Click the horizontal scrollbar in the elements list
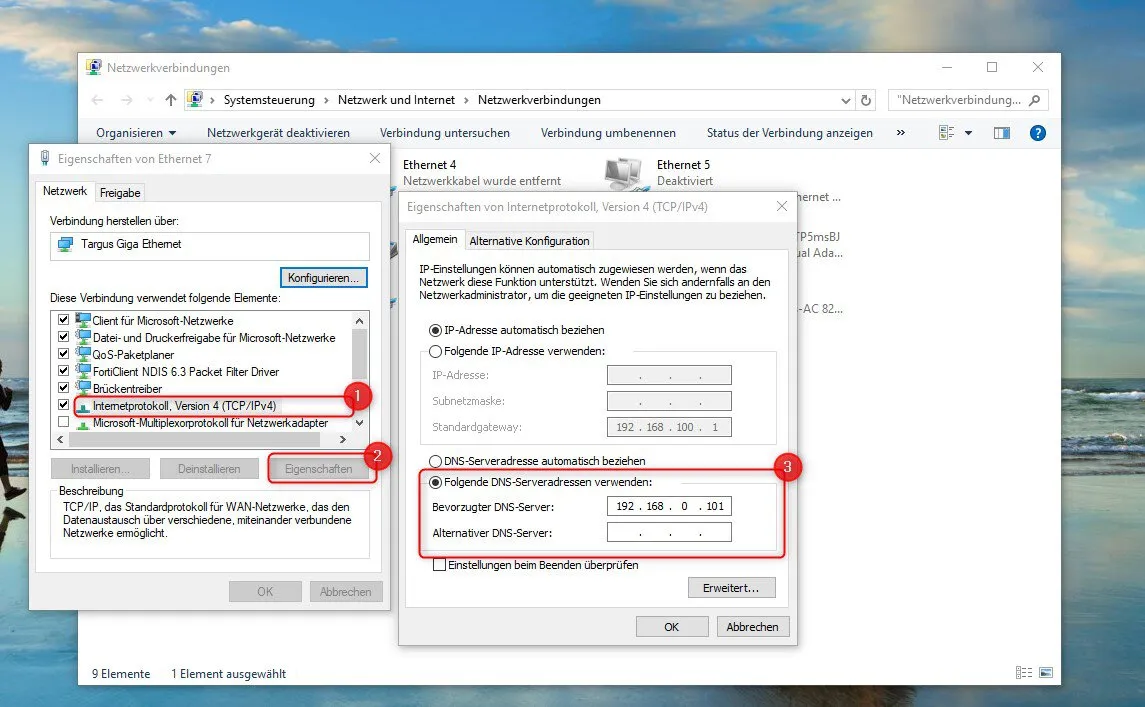 pos(194,440)
